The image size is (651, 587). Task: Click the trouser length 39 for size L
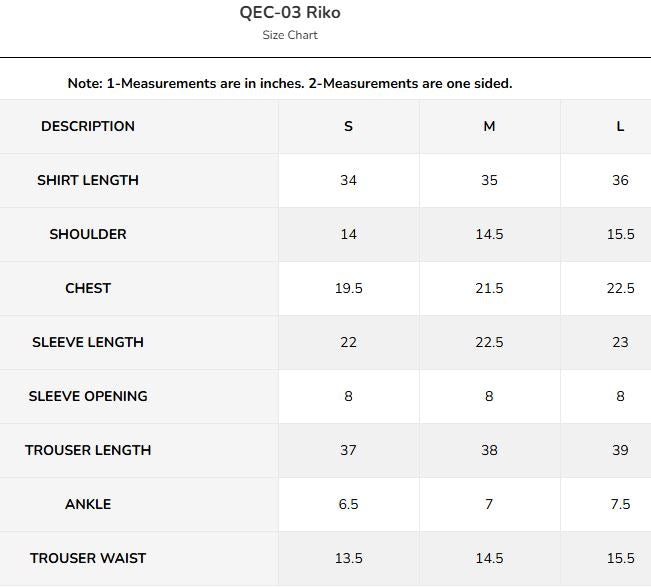click(x=620, y=450)
